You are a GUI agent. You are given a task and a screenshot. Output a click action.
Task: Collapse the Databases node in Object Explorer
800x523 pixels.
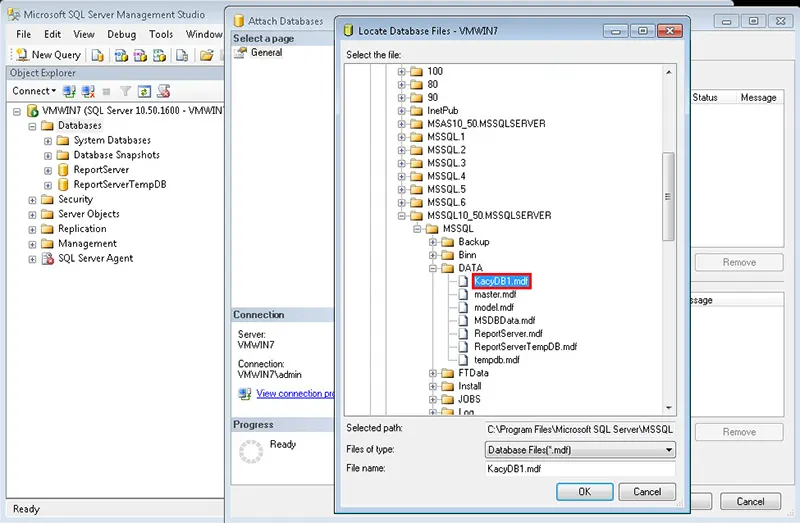(32, 126)
